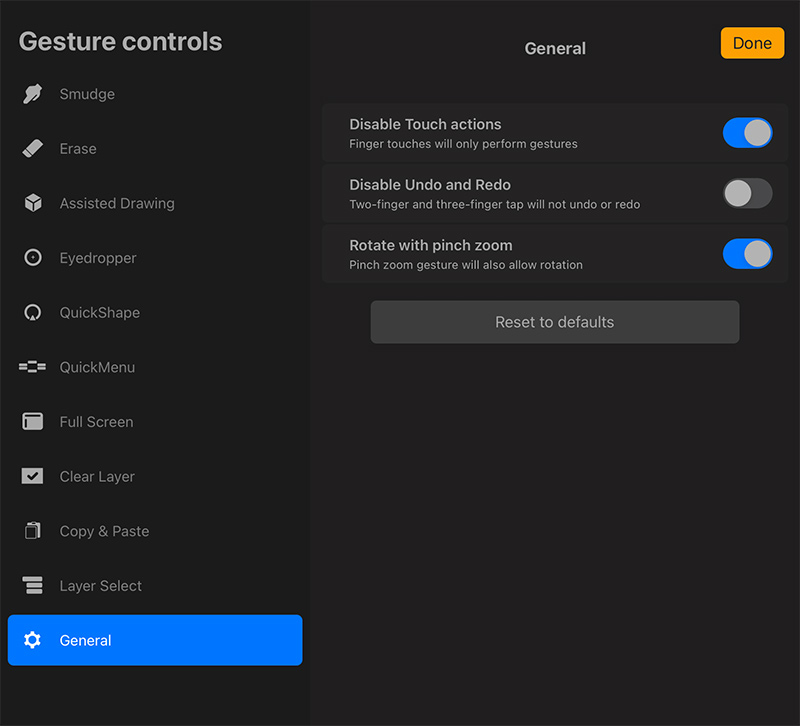Click the QuickShape icon
This screenshot has width=800, height=726.
tap(33, 312)
